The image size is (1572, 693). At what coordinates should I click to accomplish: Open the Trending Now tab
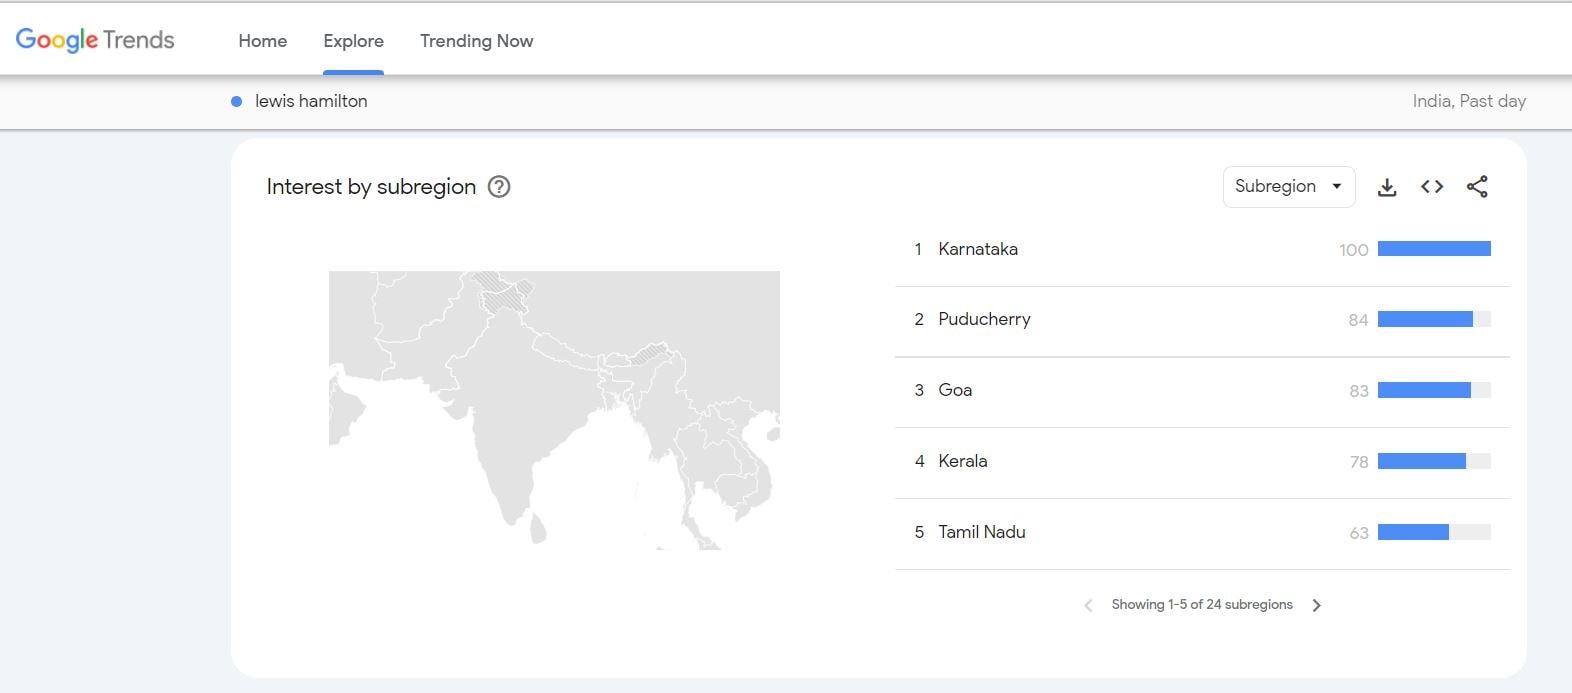pyautogui.click(x=476, y=41)
